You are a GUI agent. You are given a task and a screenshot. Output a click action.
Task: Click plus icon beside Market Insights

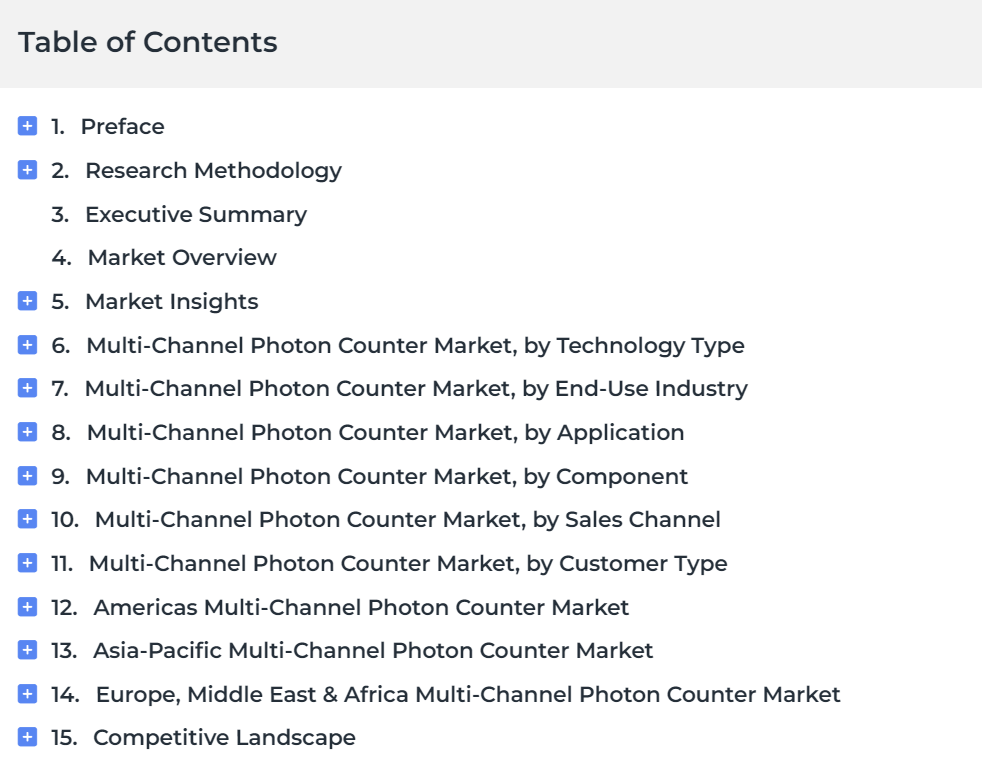point(28,301)
